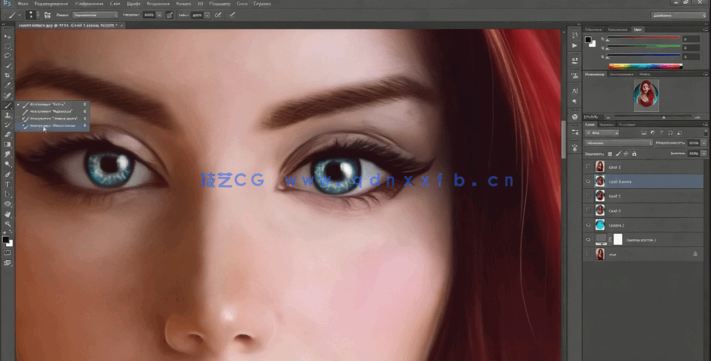711x361 pixels.
Task: Hide the cyan-thumbnail group layer
Action: pos(588,225)
